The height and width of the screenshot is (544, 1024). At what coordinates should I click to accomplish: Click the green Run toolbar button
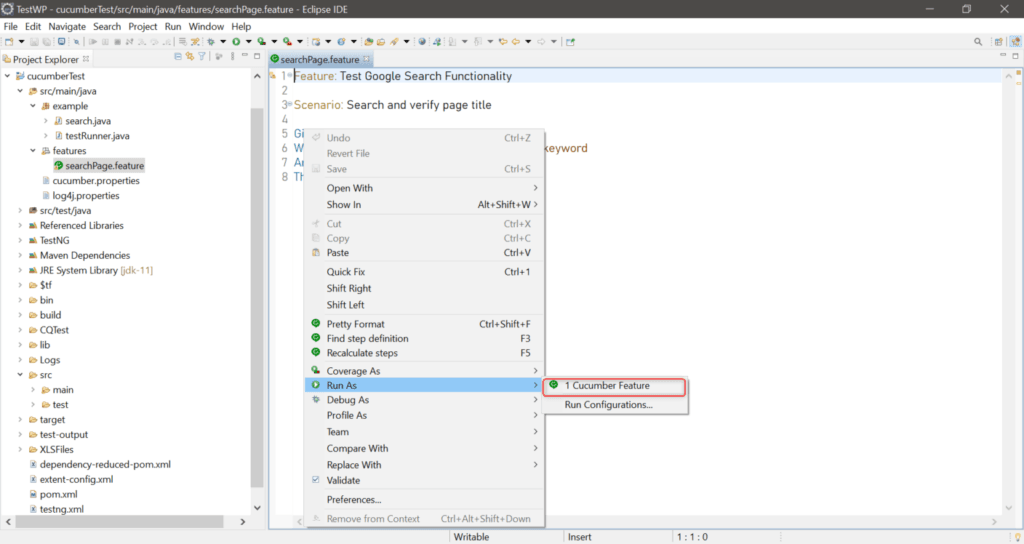coord(236,42)
